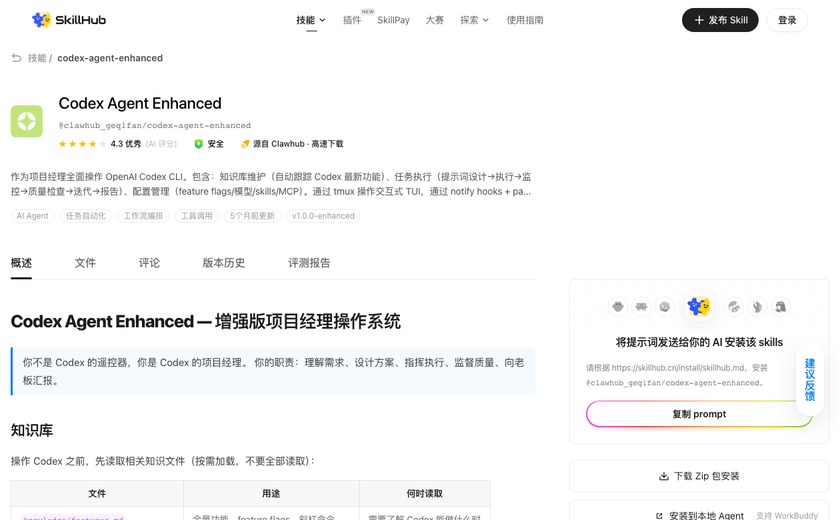
Task: Select the fifth agent icon in install card
Action: point(734,307)
